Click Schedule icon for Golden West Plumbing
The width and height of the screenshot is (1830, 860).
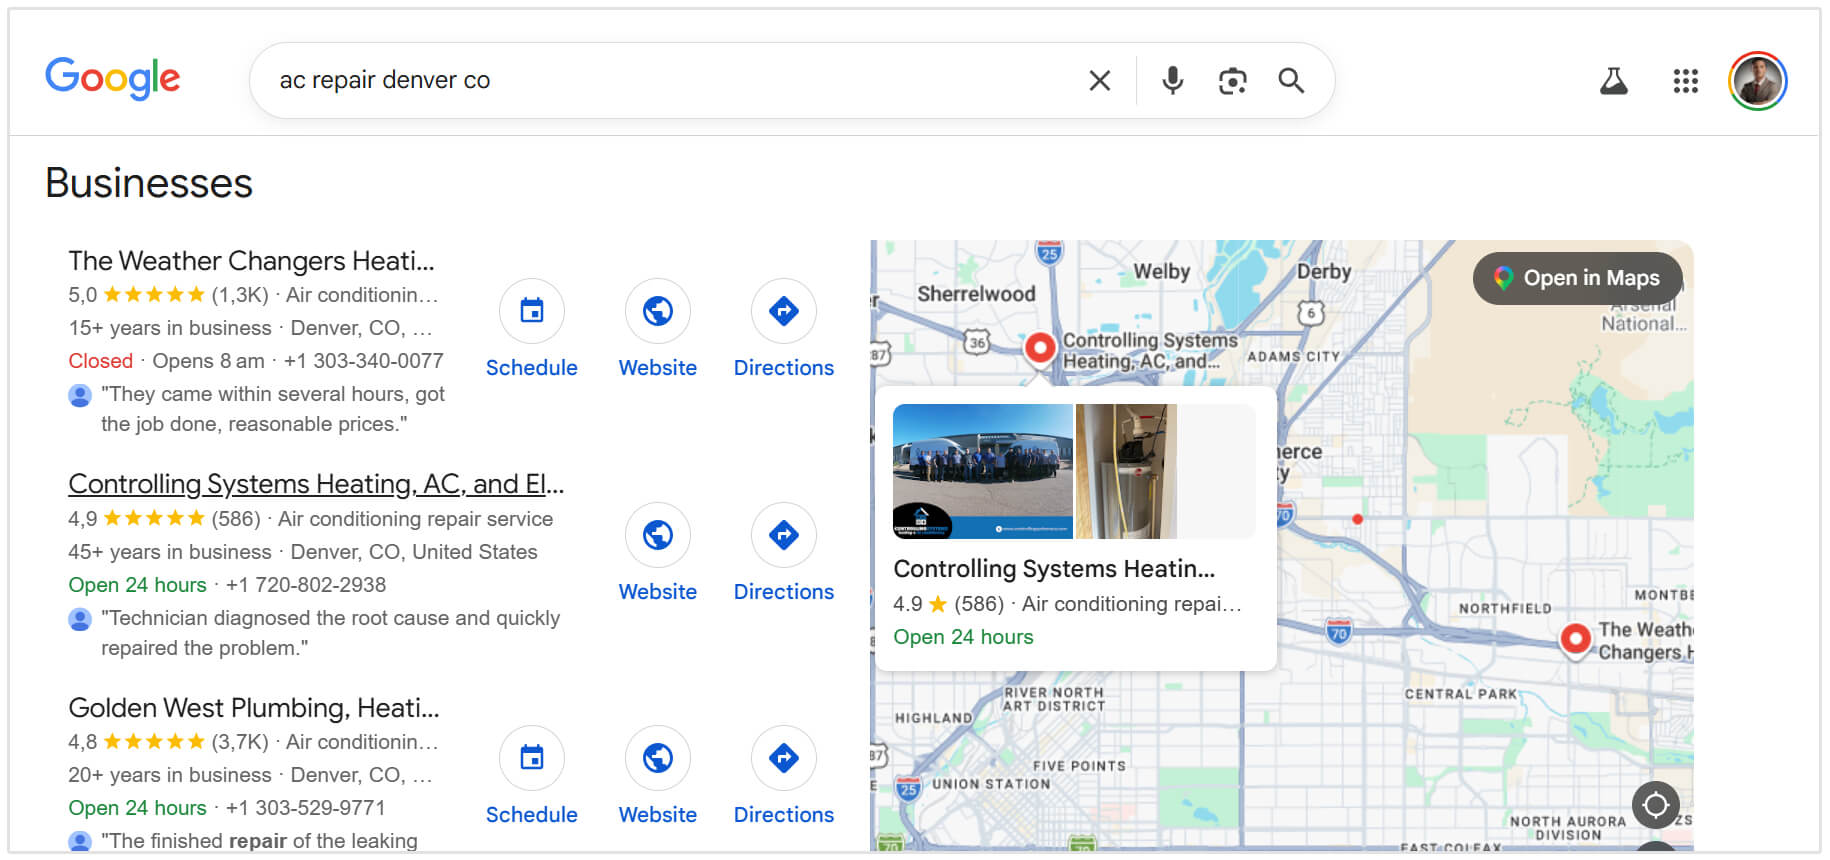[532, 758]
